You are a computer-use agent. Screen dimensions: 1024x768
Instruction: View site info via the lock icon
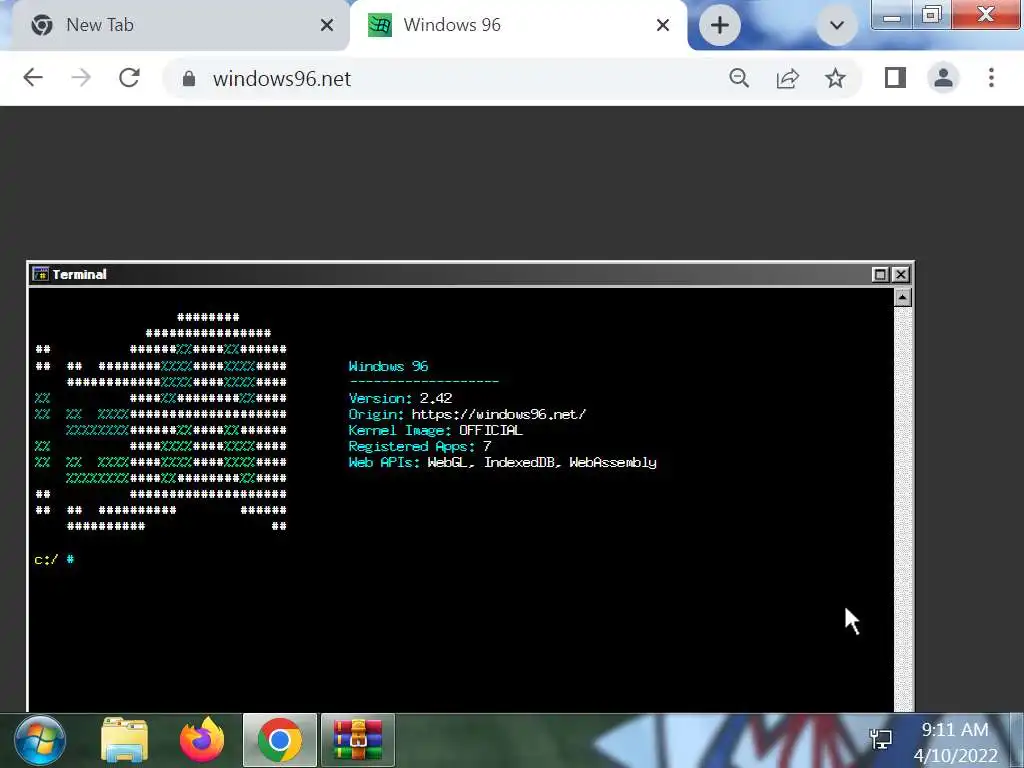click(x=189, y=78)
